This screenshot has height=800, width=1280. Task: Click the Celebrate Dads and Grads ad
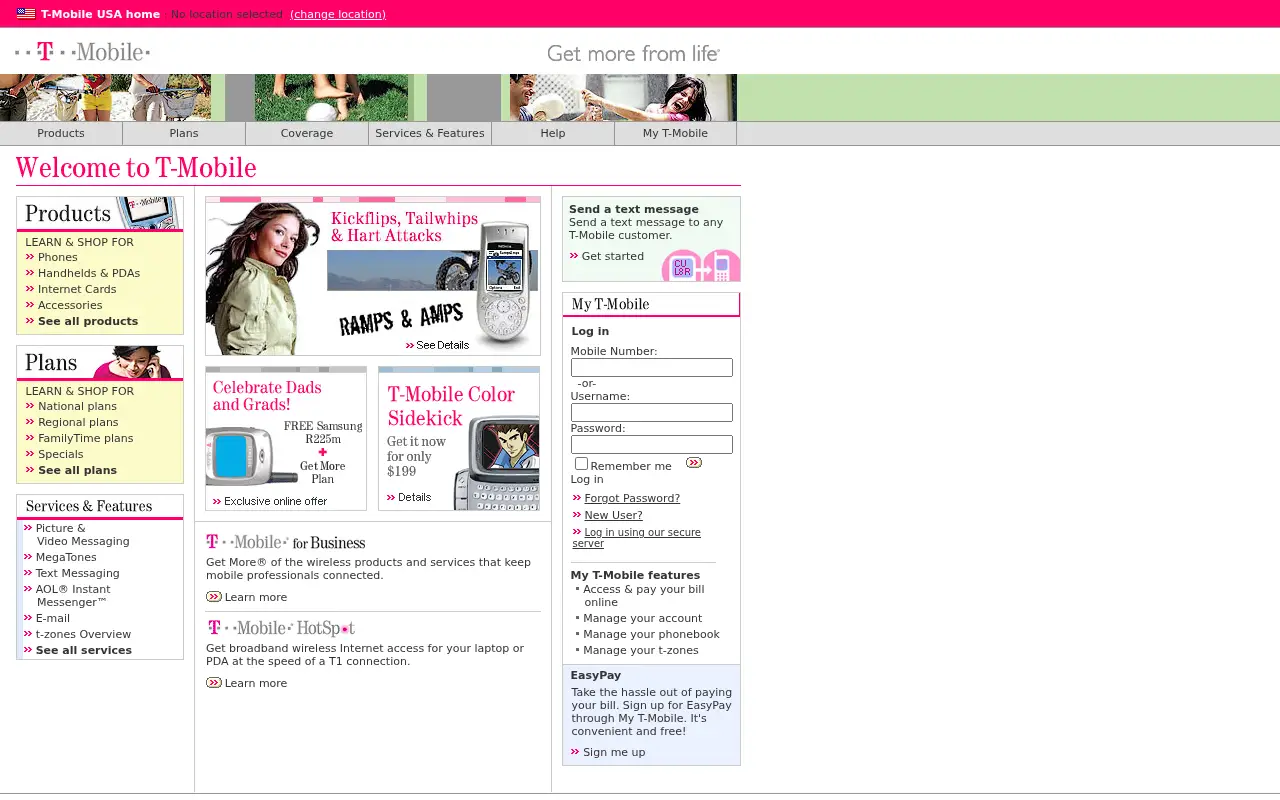coord(286,438)
